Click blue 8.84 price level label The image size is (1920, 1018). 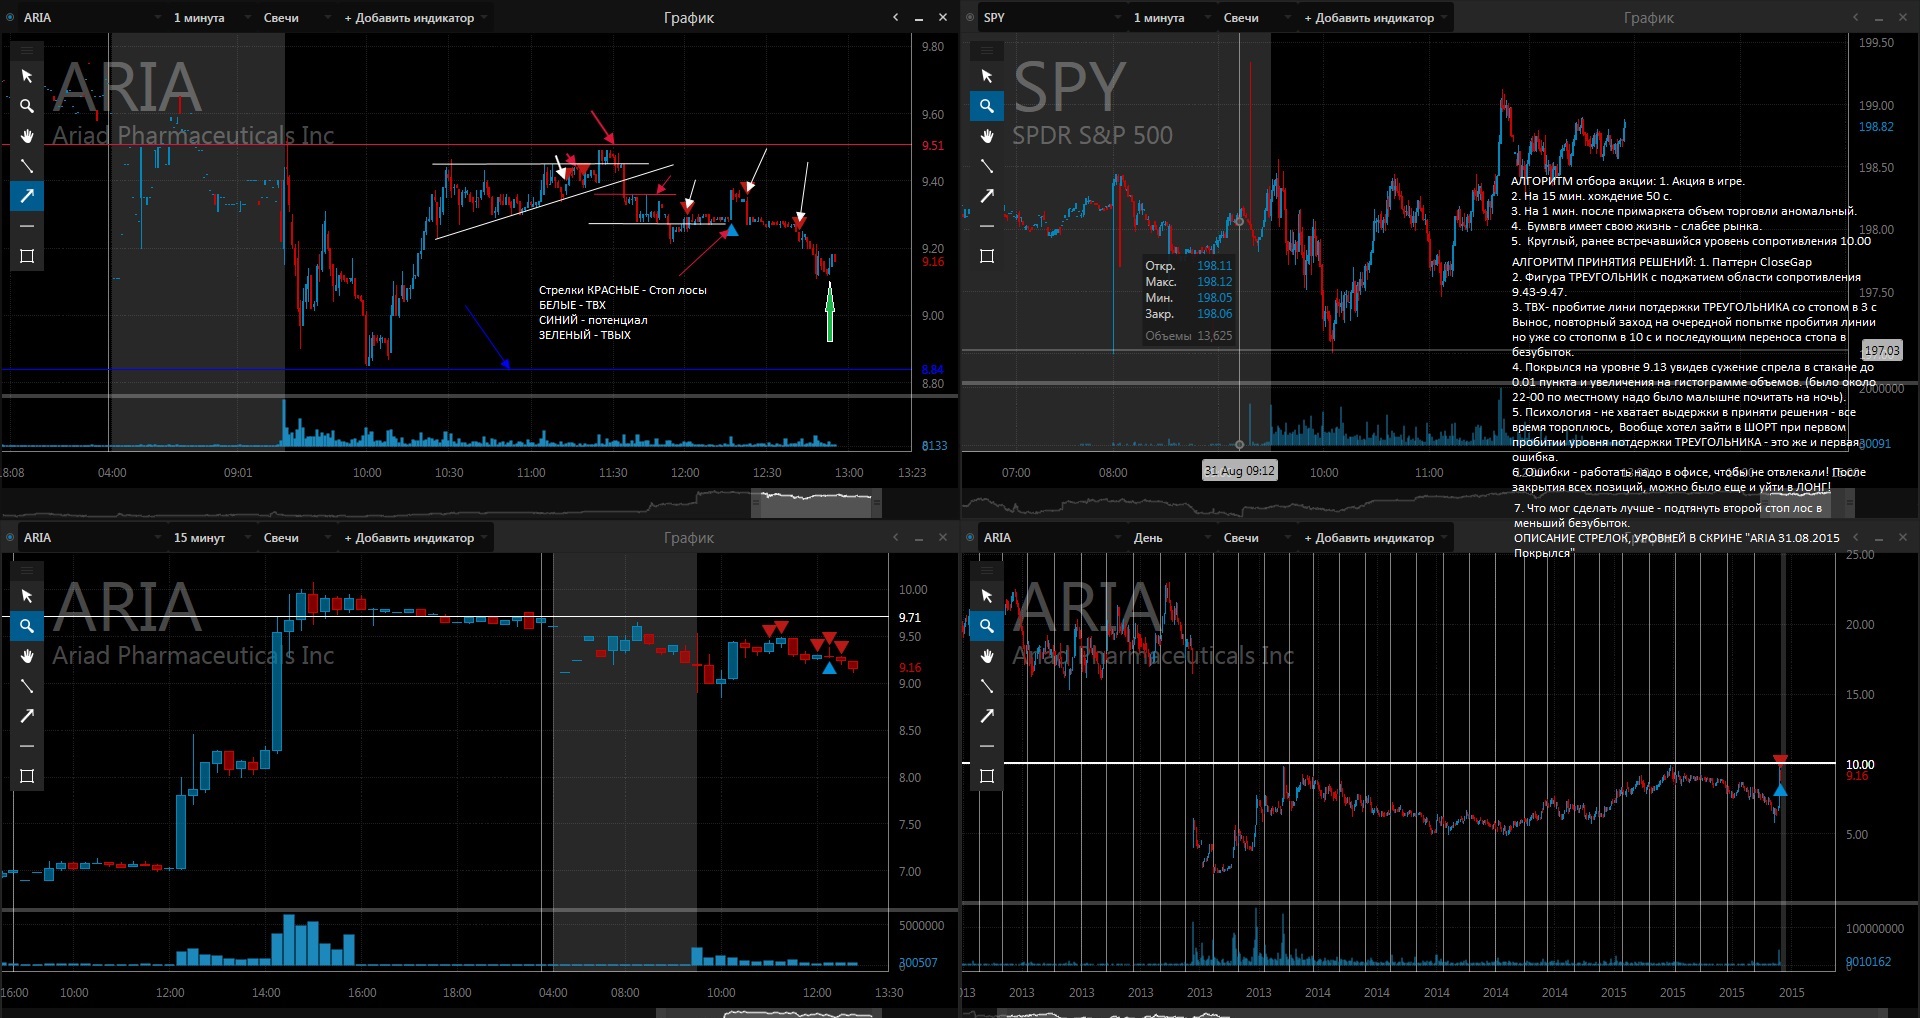(x=932, y=370)
